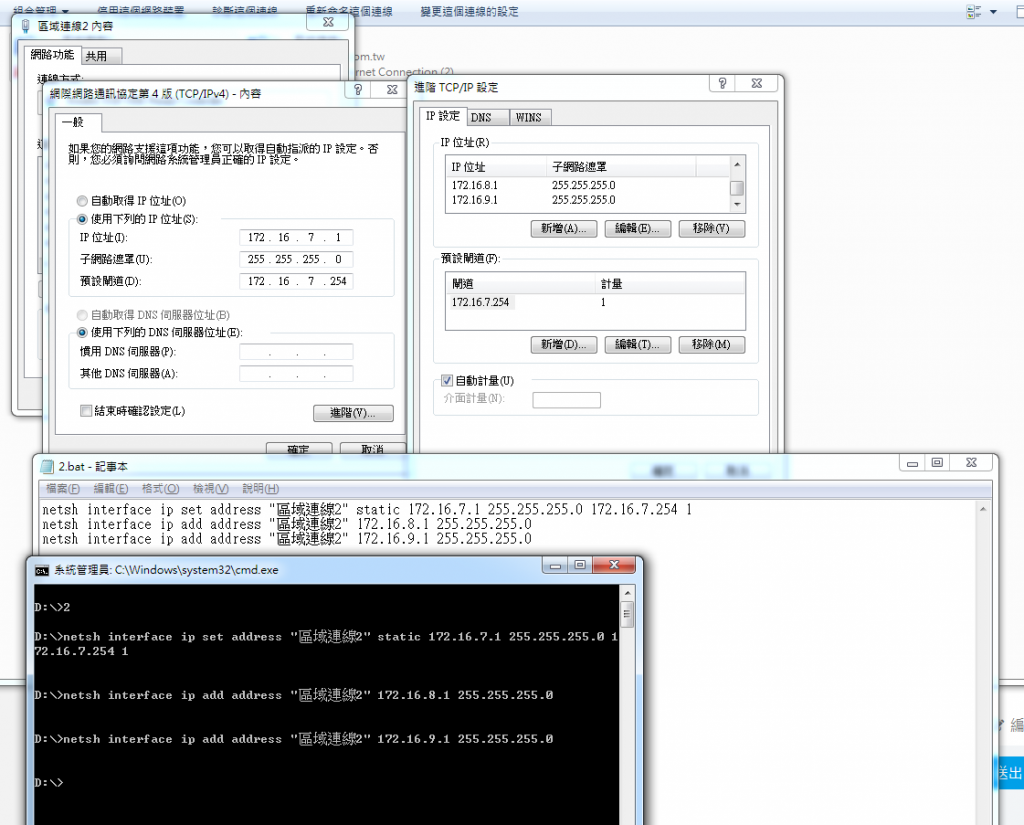Click the IP 位址 input field
Viewport: 1024px width, 825px height.
pyautogui.click(x=296, y=237)
